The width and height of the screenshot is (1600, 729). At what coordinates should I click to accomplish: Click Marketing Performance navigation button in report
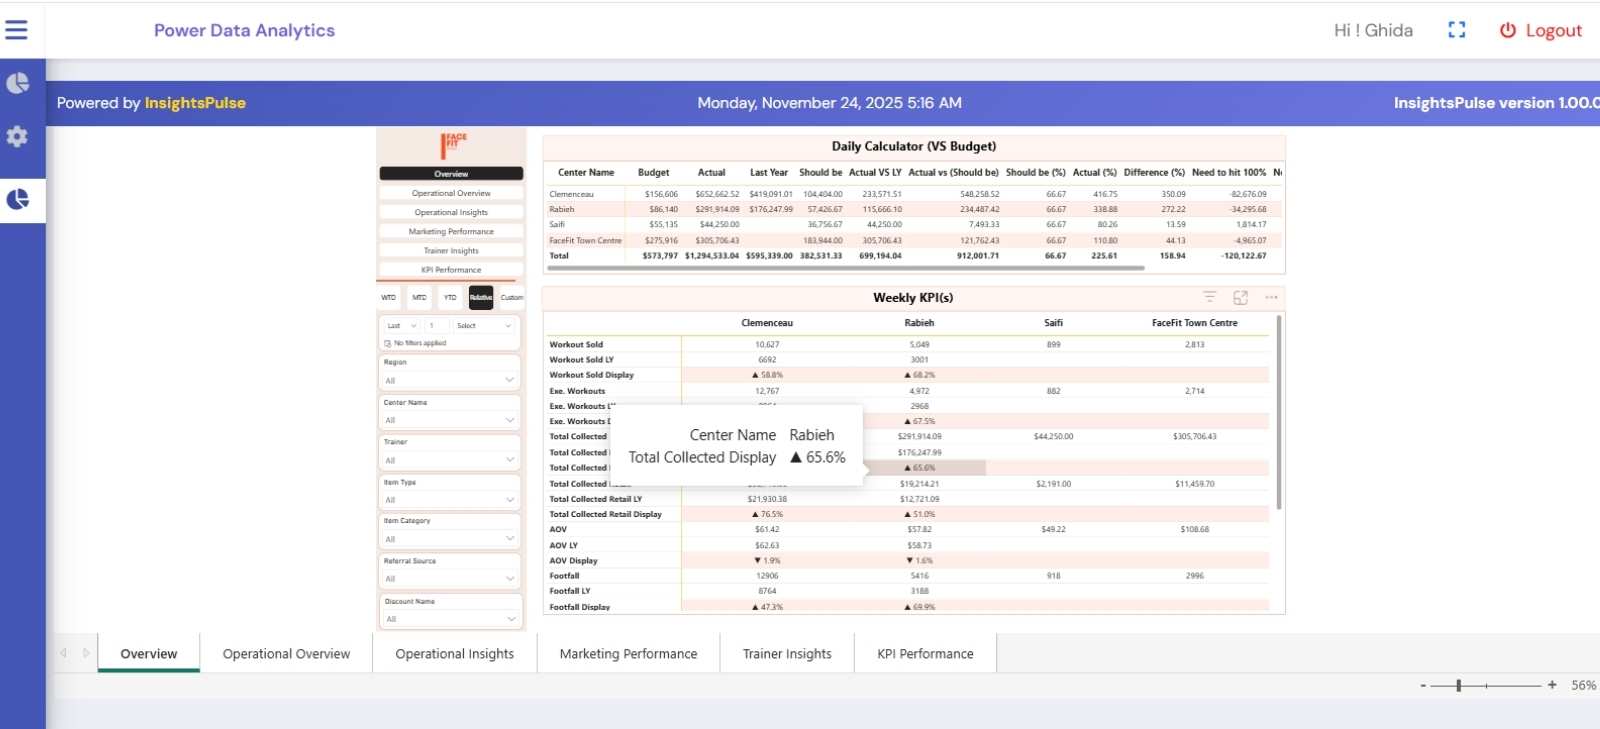coord(451,231)
